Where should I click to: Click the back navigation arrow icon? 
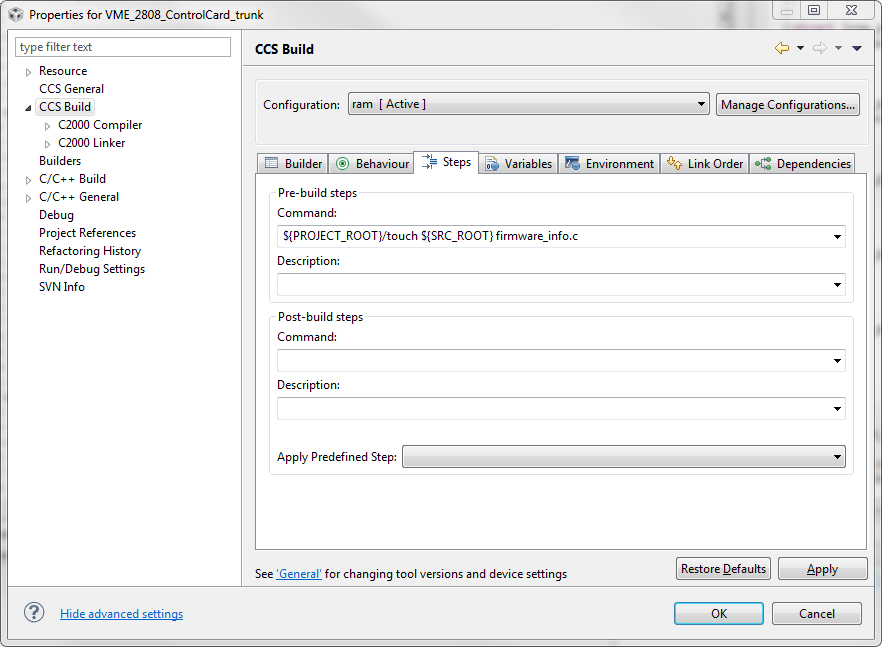pyautogui.click(x=782, y=48)
